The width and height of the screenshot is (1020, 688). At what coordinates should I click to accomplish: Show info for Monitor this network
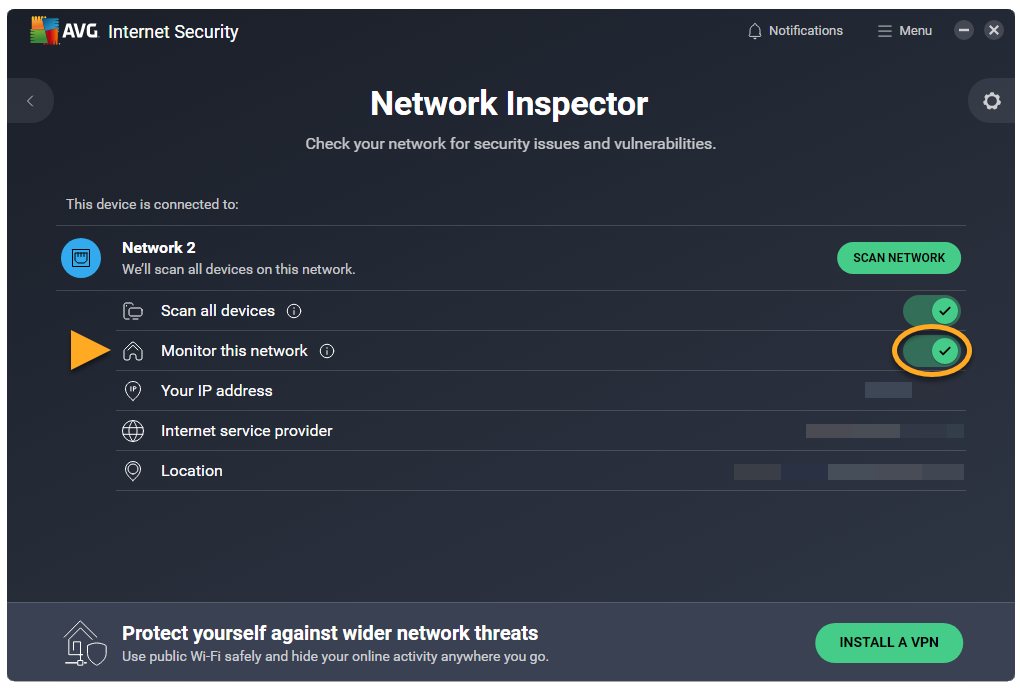point(327,351)
